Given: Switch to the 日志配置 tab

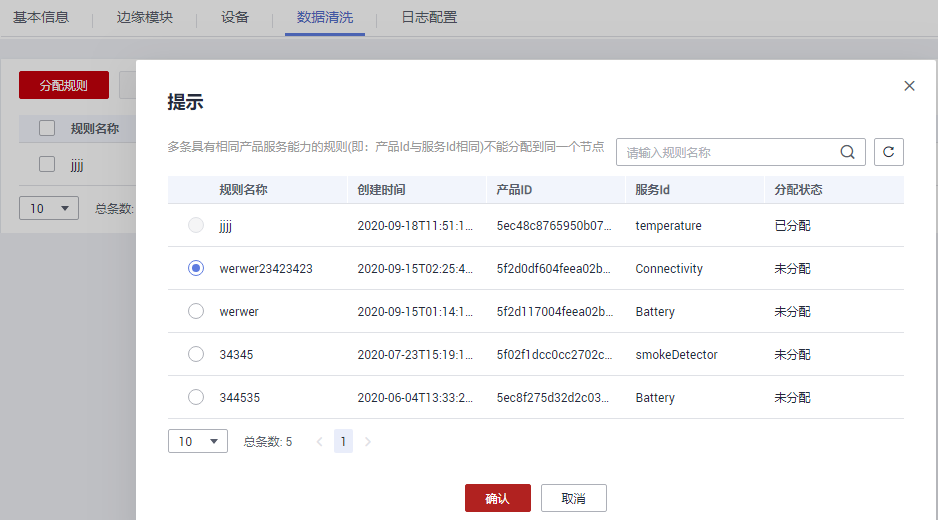Looking at the screenshot, I should (429, 17).
